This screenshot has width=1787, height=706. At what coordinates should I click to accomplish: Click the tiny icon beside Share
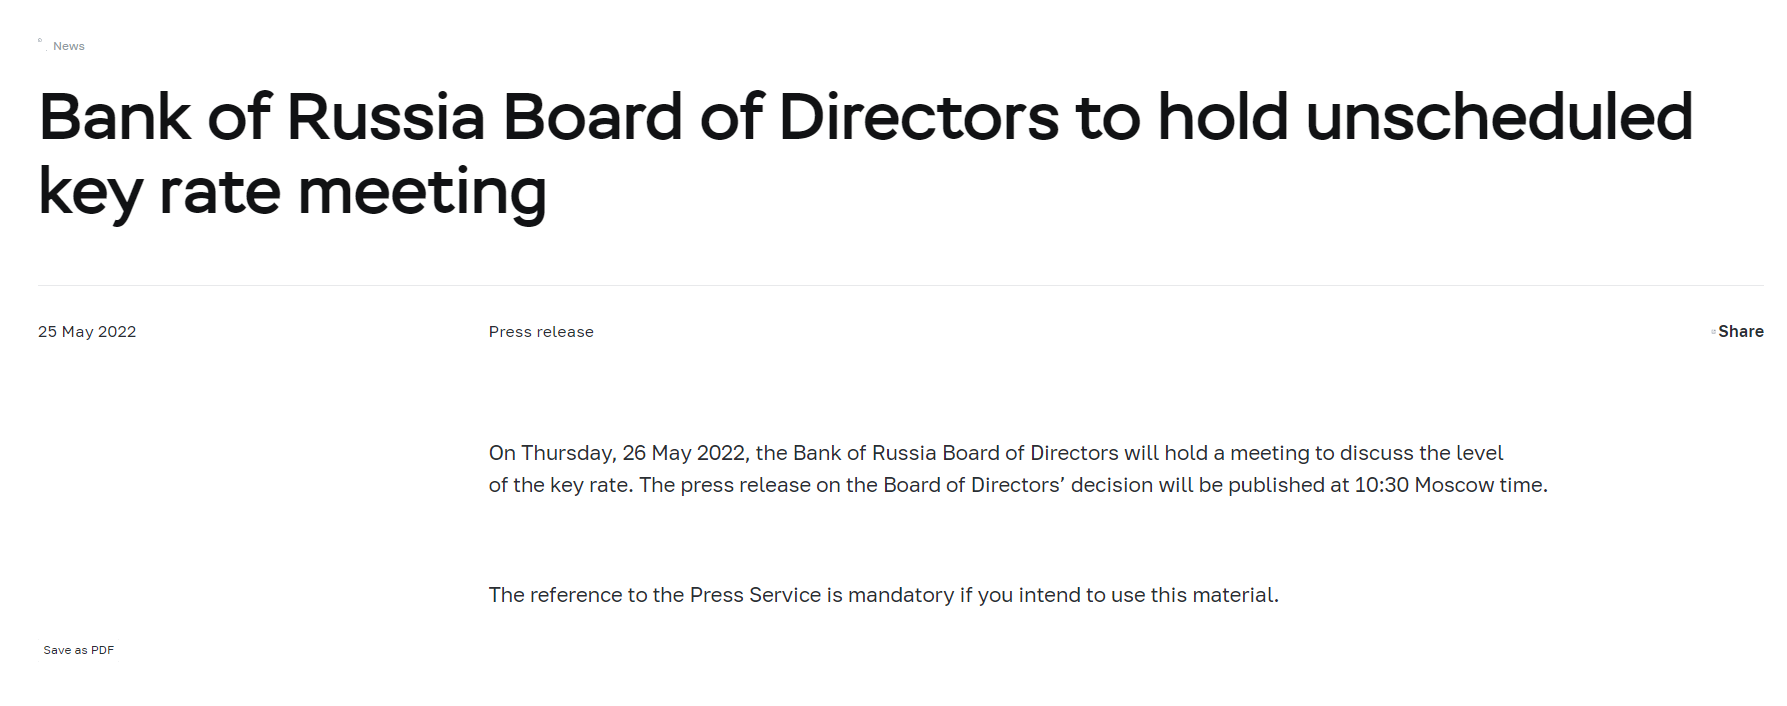click(x=1713, y=332)
